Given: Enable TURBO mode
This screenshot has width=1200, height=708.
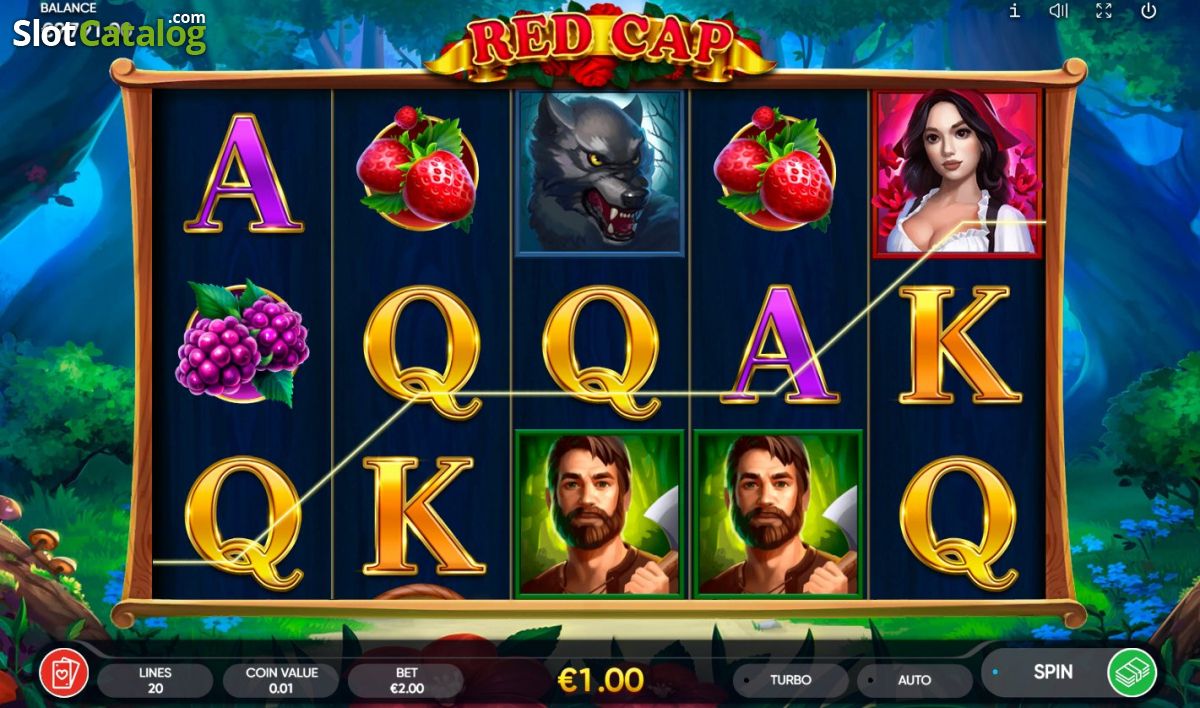Looking at the screenshot, I should click(x=790, y=680).
